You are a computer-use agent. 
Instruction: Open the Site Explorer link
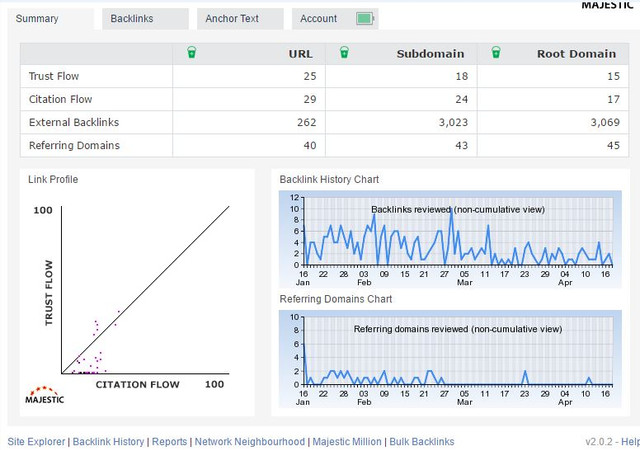pyautogui.click(x=36, y=441)
